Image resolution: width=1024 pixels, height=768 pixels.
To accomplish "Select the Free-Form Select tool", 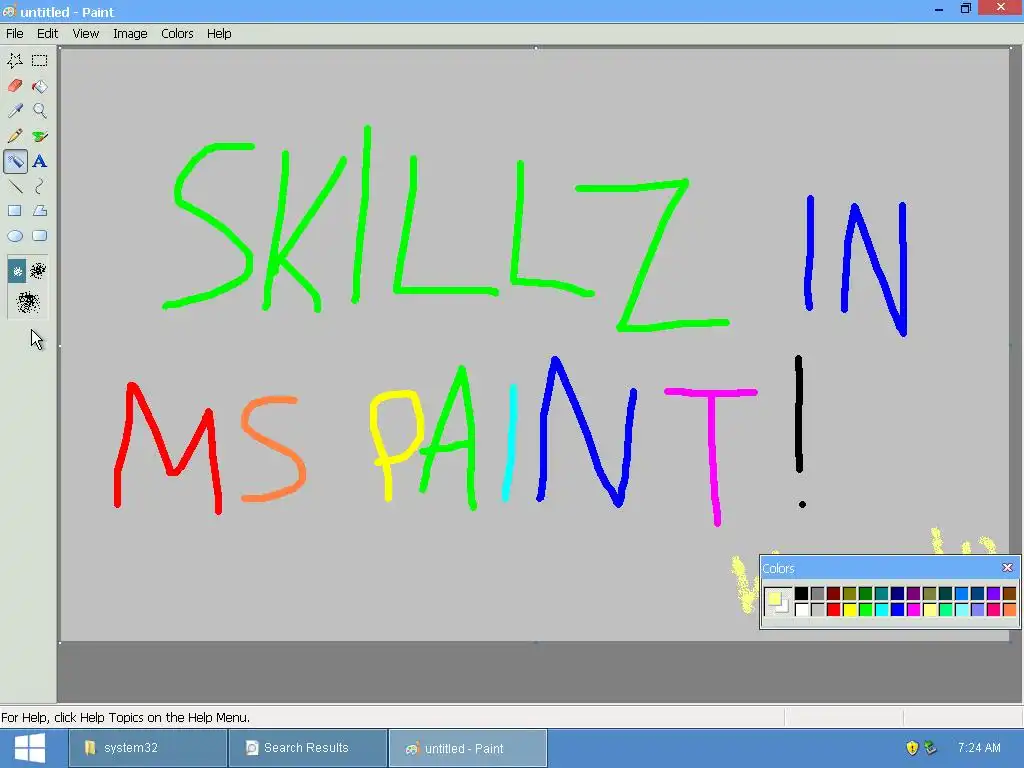I will [x=15, y=61].
